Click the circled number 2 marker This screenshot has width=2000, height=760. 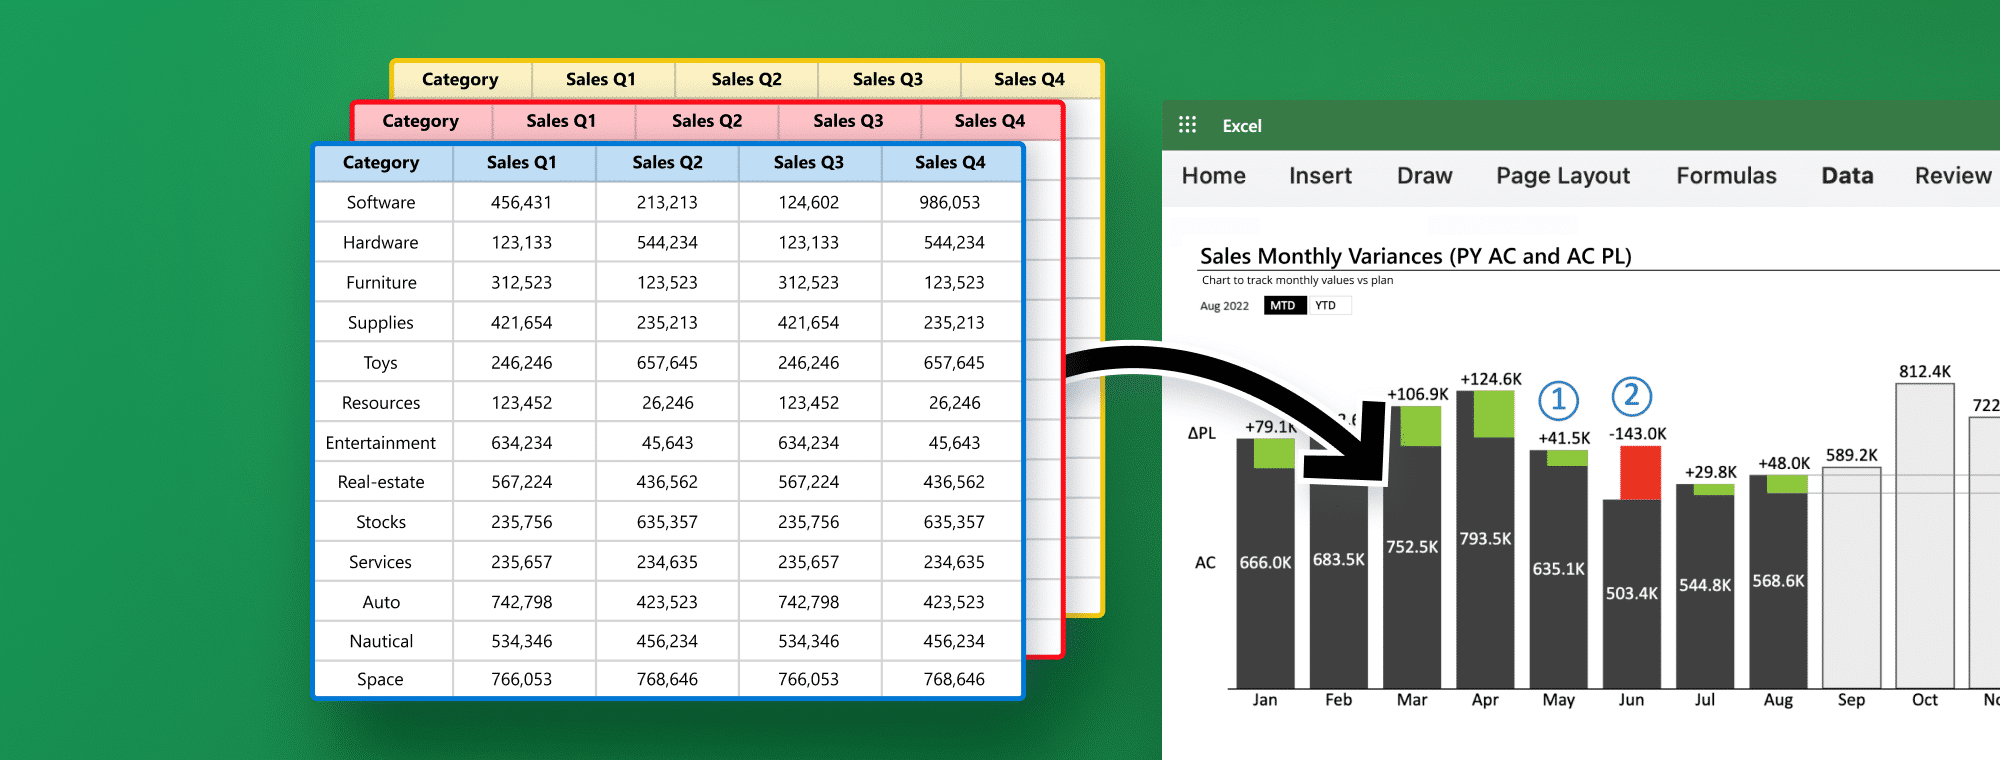click(x=1631, y=396)
